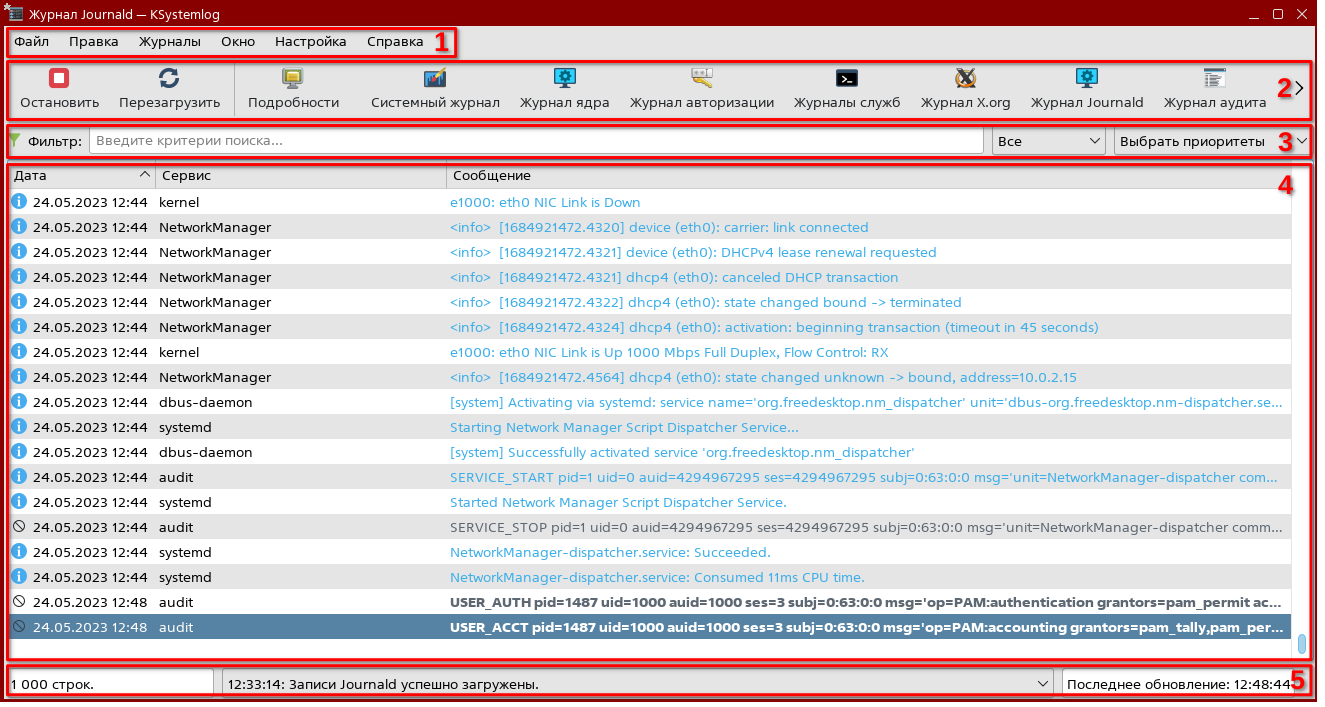Sort log entries by Дата column header
Viewport: 1325px width, 707px height.
coord(80,176)
